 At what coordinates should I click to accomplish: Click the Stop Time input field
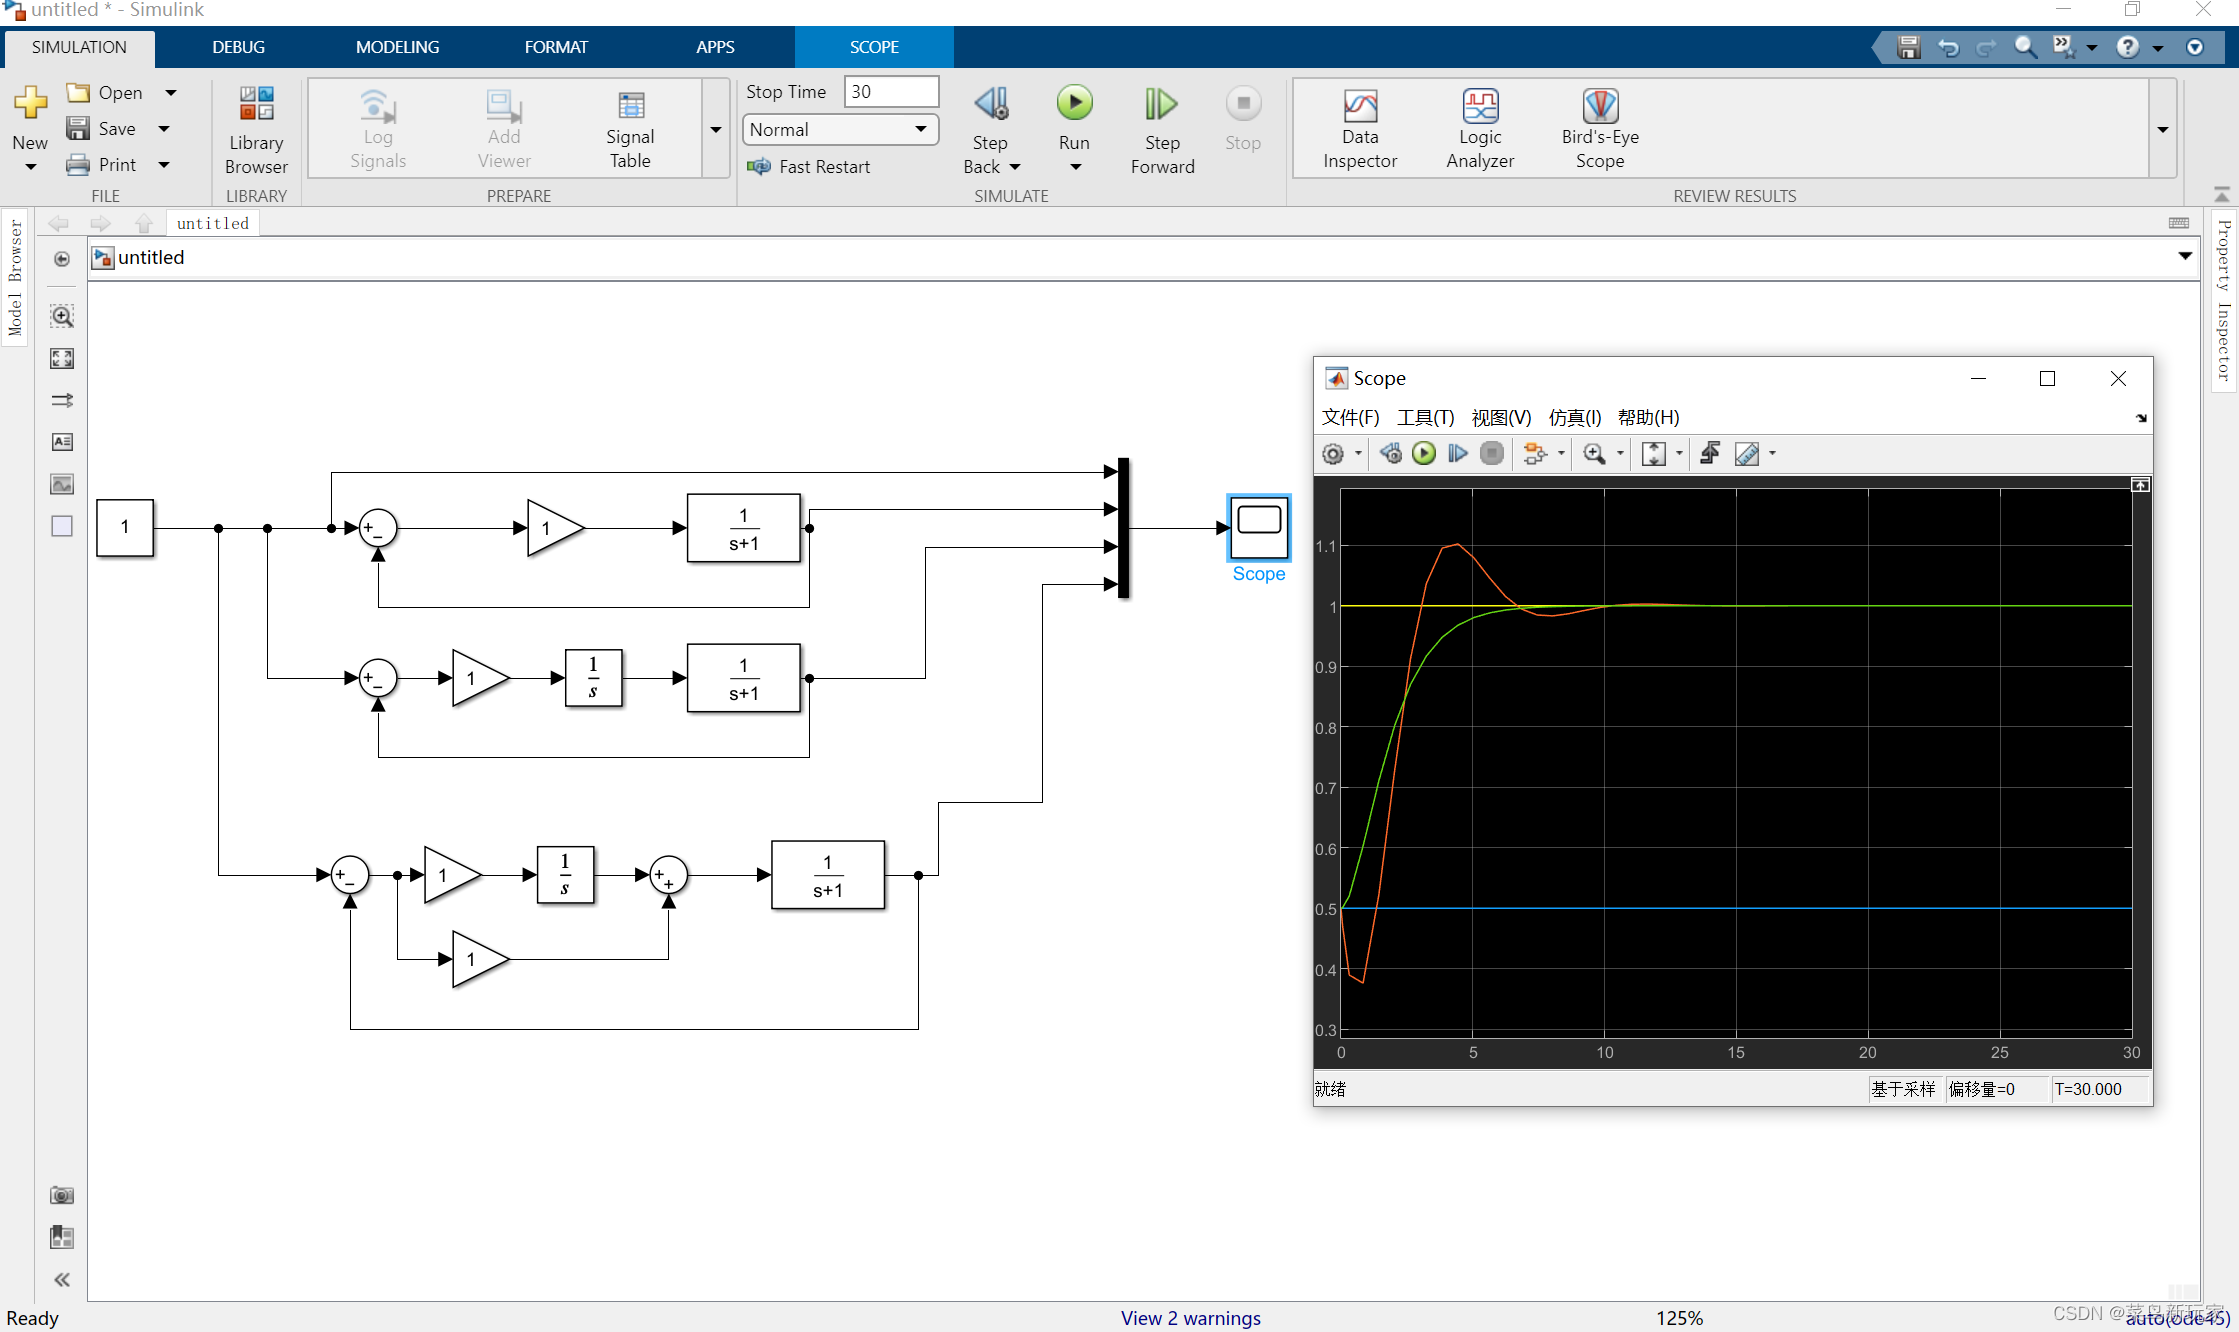[x=890, y=92]
